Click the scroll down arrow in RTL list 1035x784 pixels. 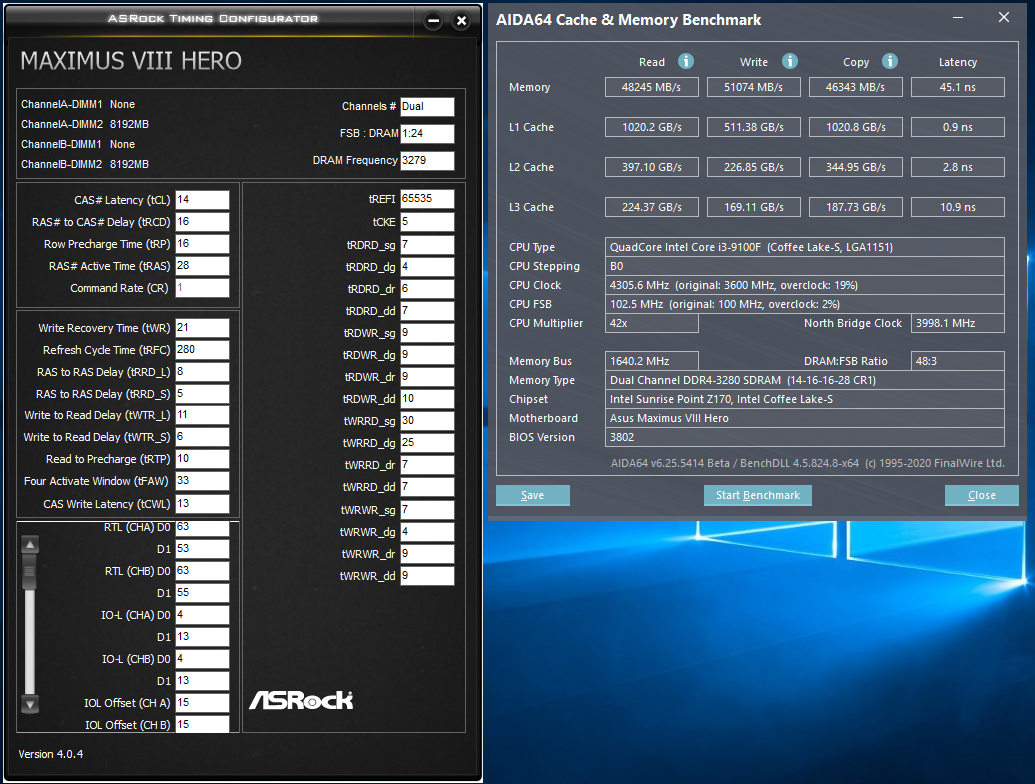(30, 704)
